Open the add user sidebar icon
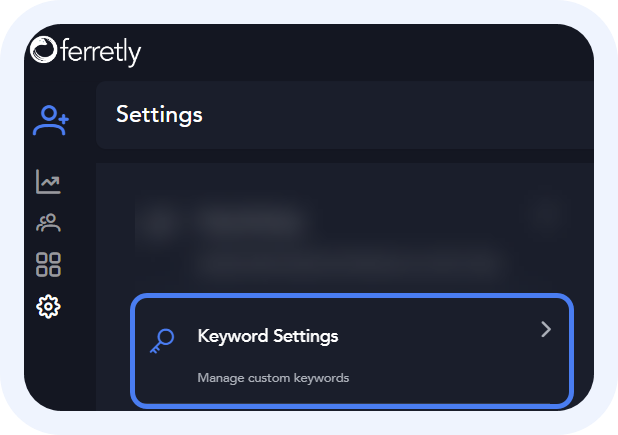This screenshot has width=618, height=435. (x=49, y=121)
